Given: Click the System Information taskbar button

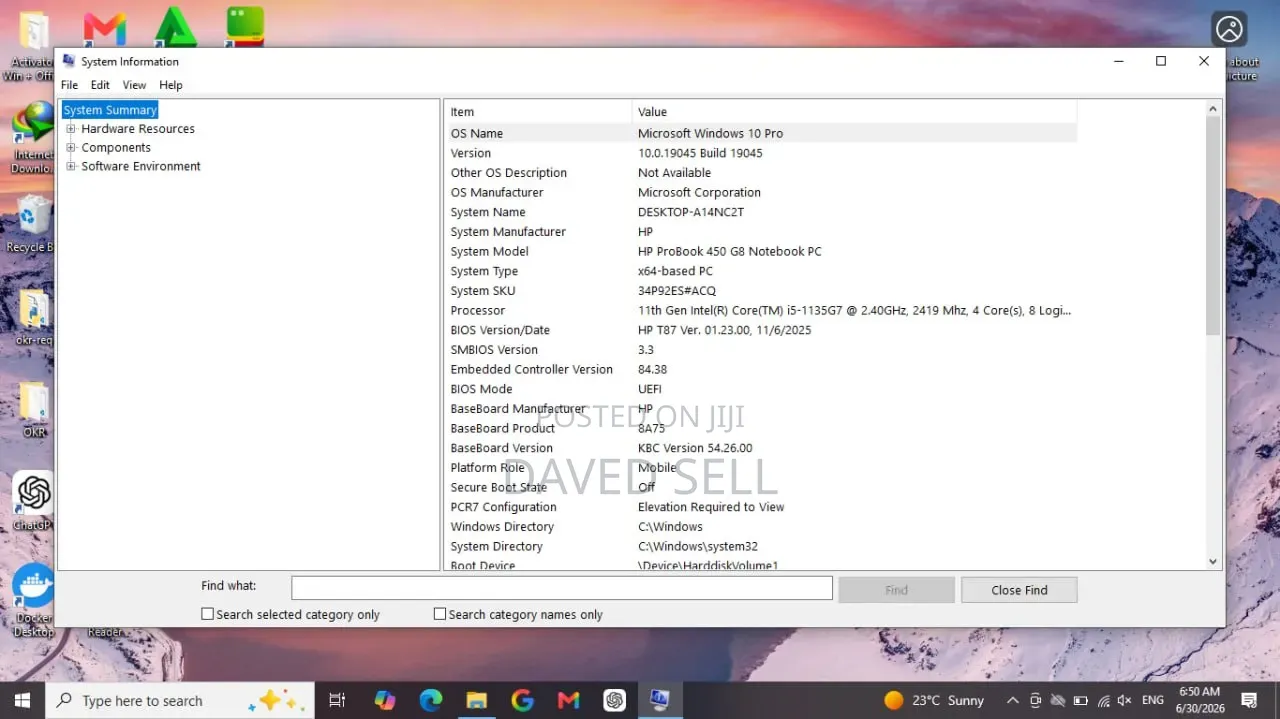Looking at the screenshot, I should click(x=660, y=700).
